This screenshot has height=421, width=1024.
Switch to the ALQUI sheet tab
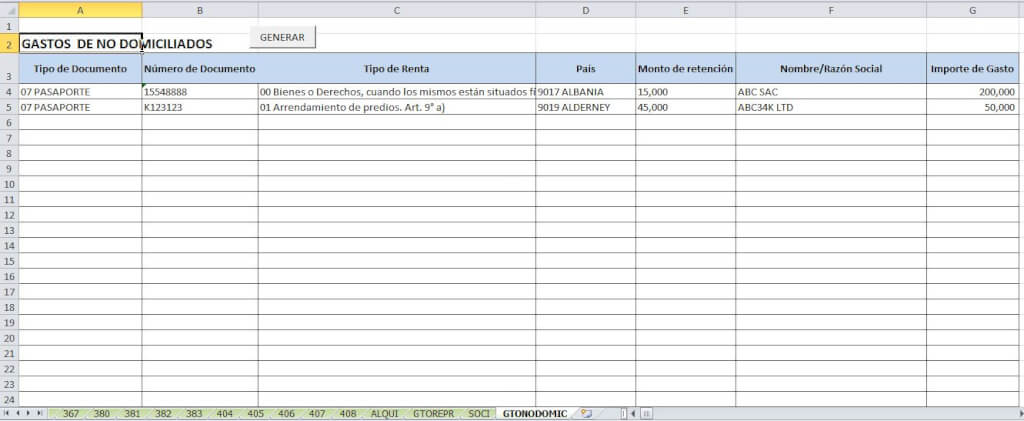coord(384,413)
